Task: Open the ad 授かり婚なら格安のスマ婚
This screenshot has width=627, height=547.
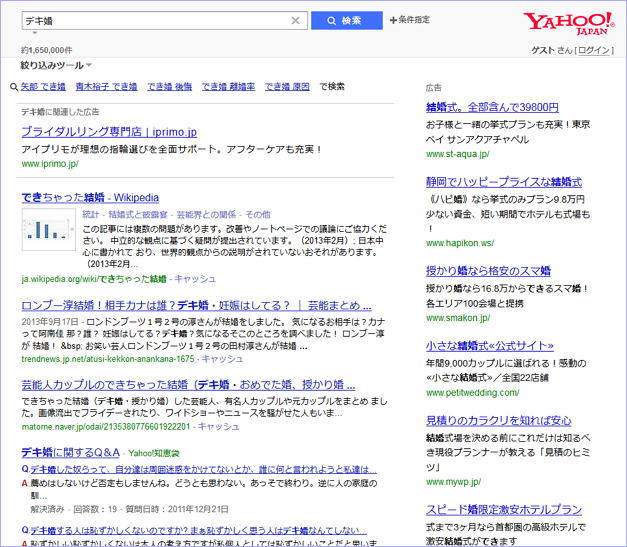Action: [x=488, y=271]
